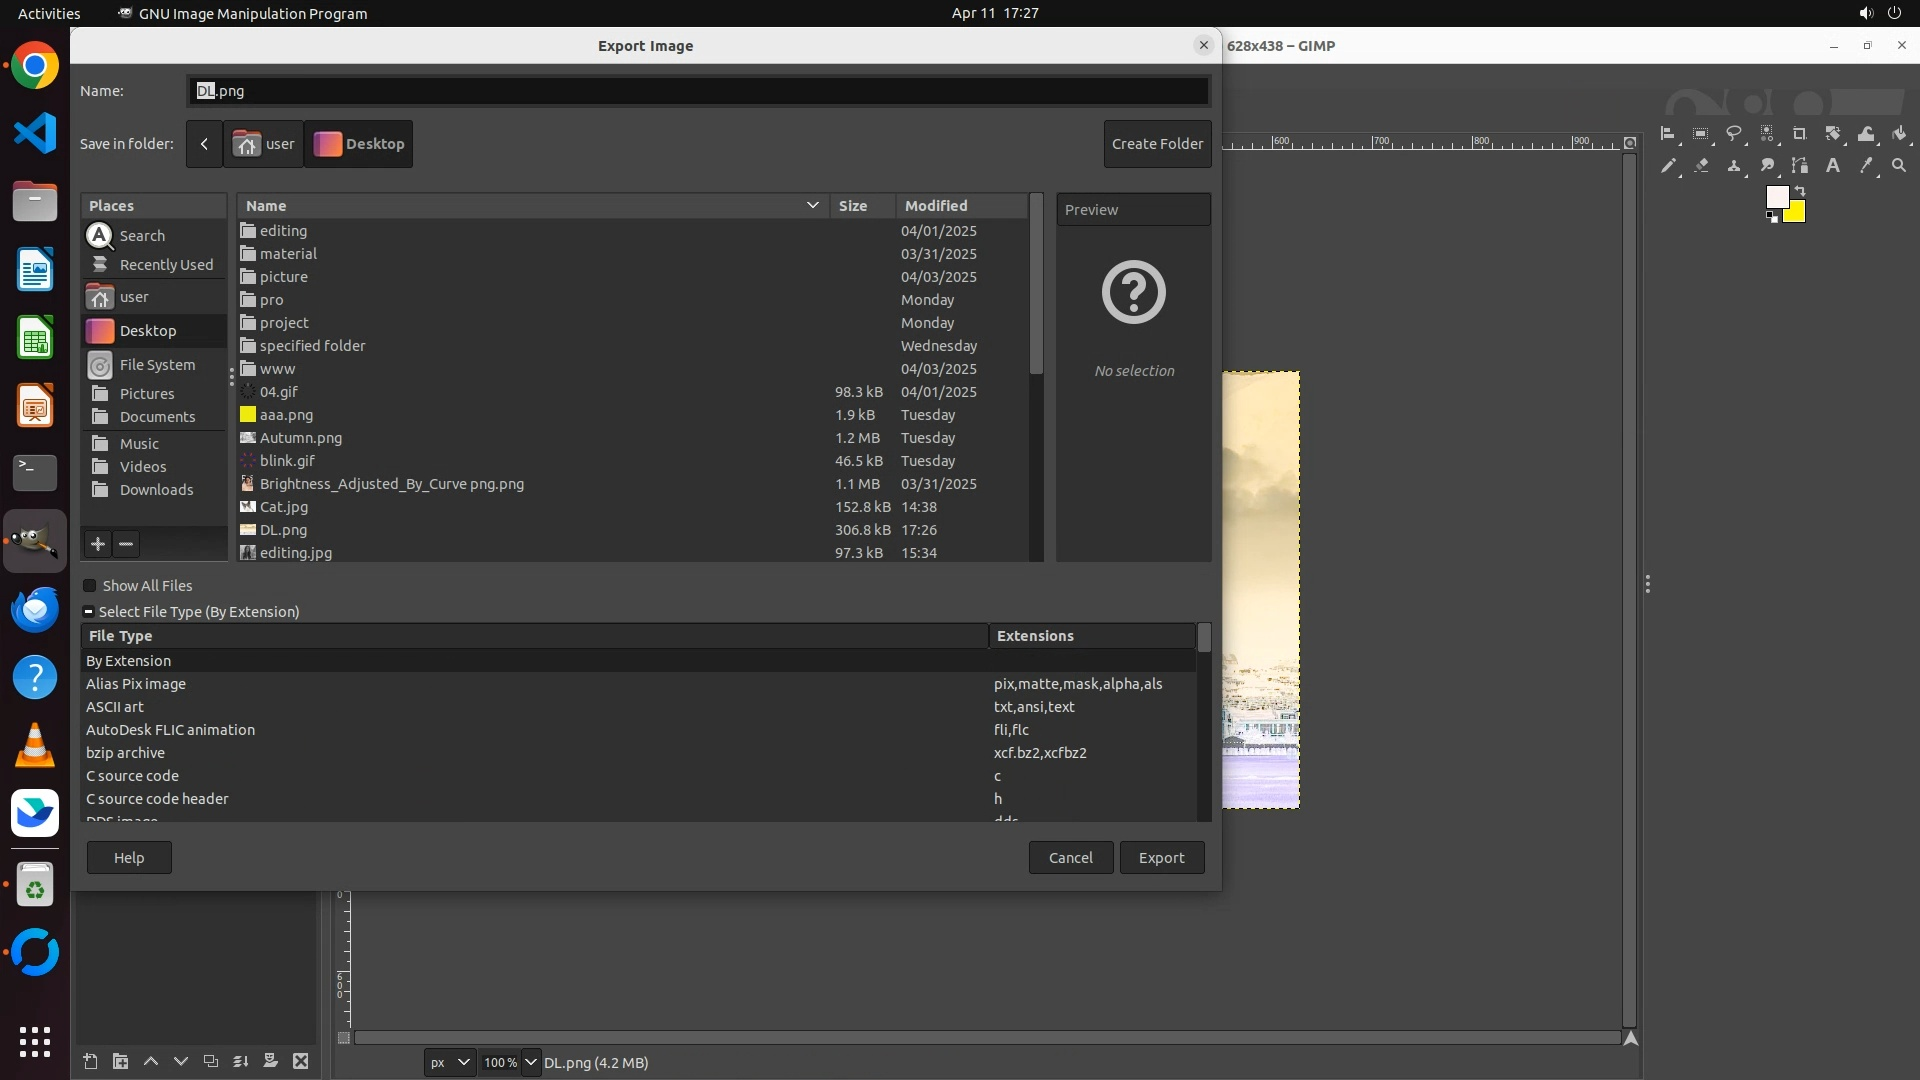Viewport: 1920px width, 1080px height.
Task: Collapse Select File Type expander
Action: [x=89, y=612]
